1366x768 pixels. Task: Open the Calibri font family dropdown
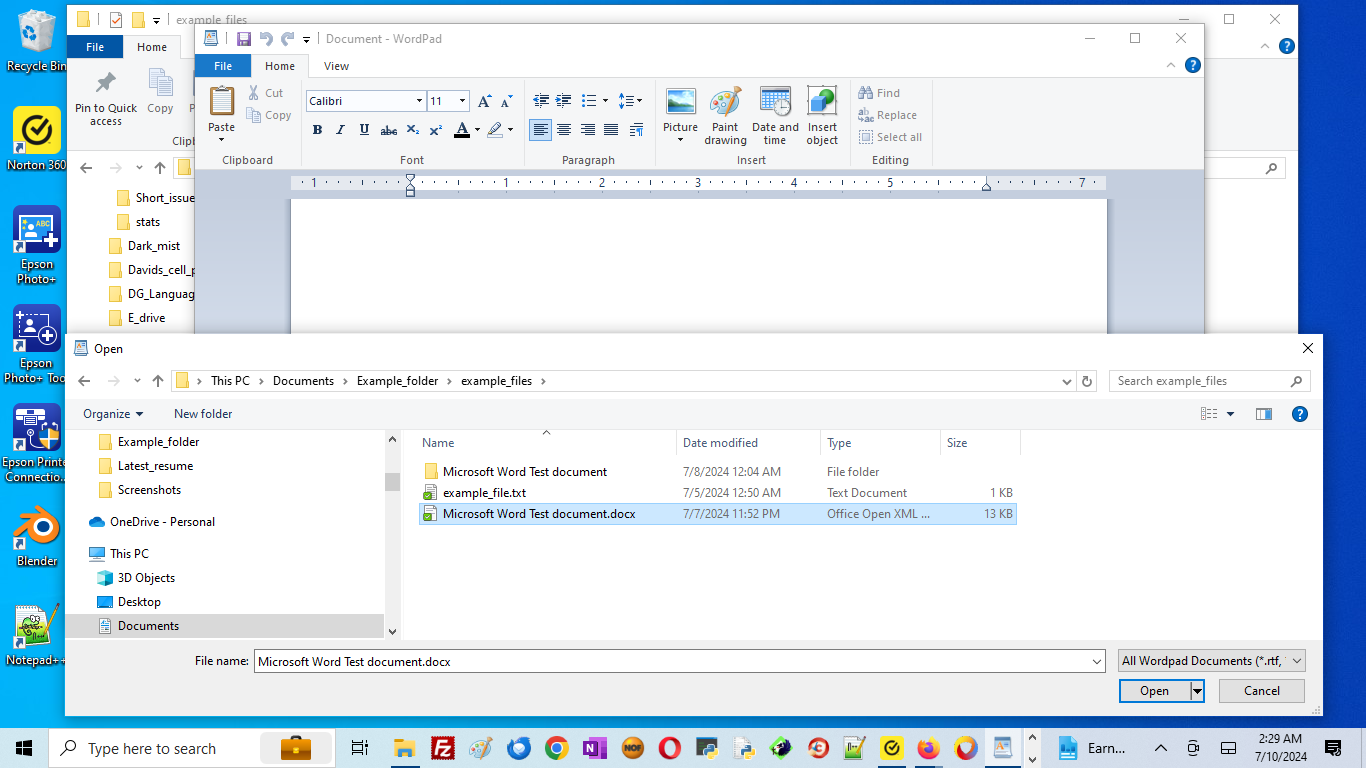tap(419, 101)
